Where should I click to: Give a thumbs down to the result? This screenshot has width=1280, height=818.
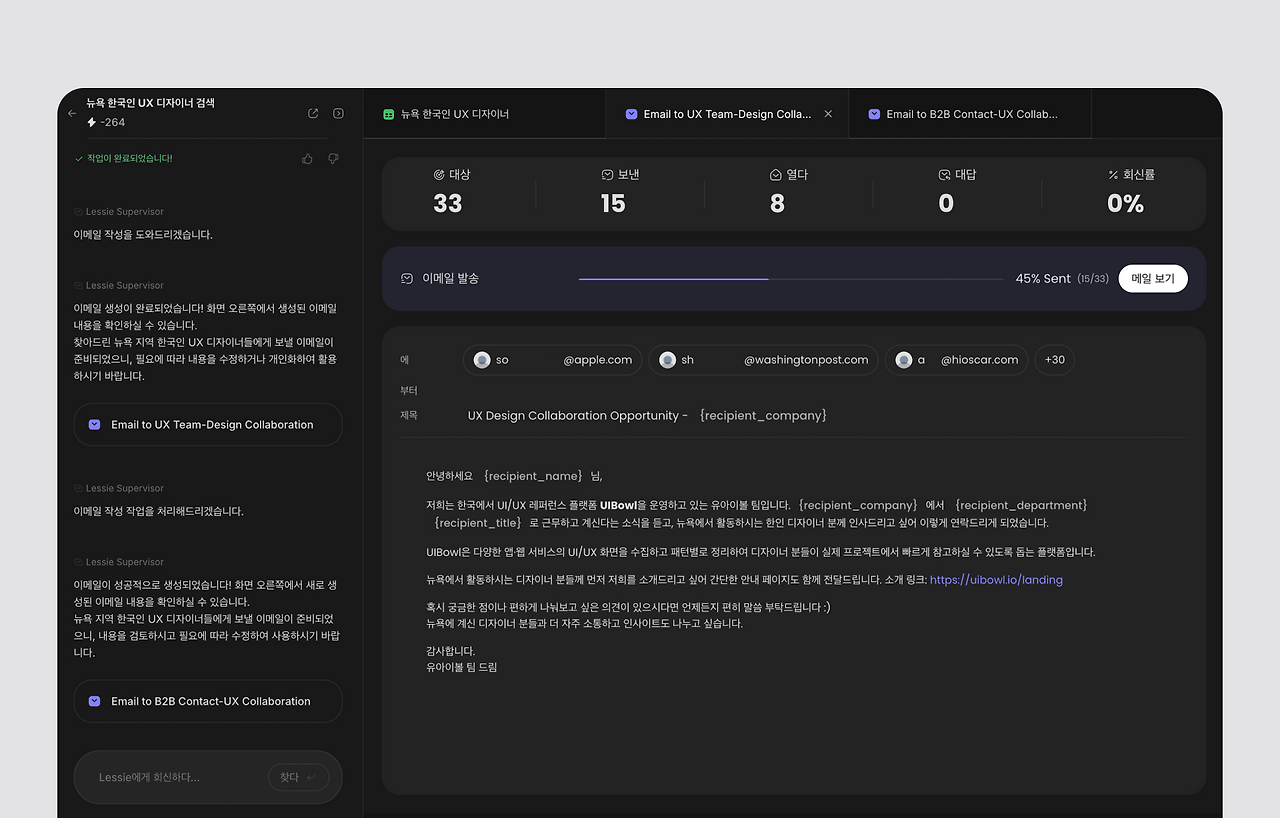coord(333,158)
